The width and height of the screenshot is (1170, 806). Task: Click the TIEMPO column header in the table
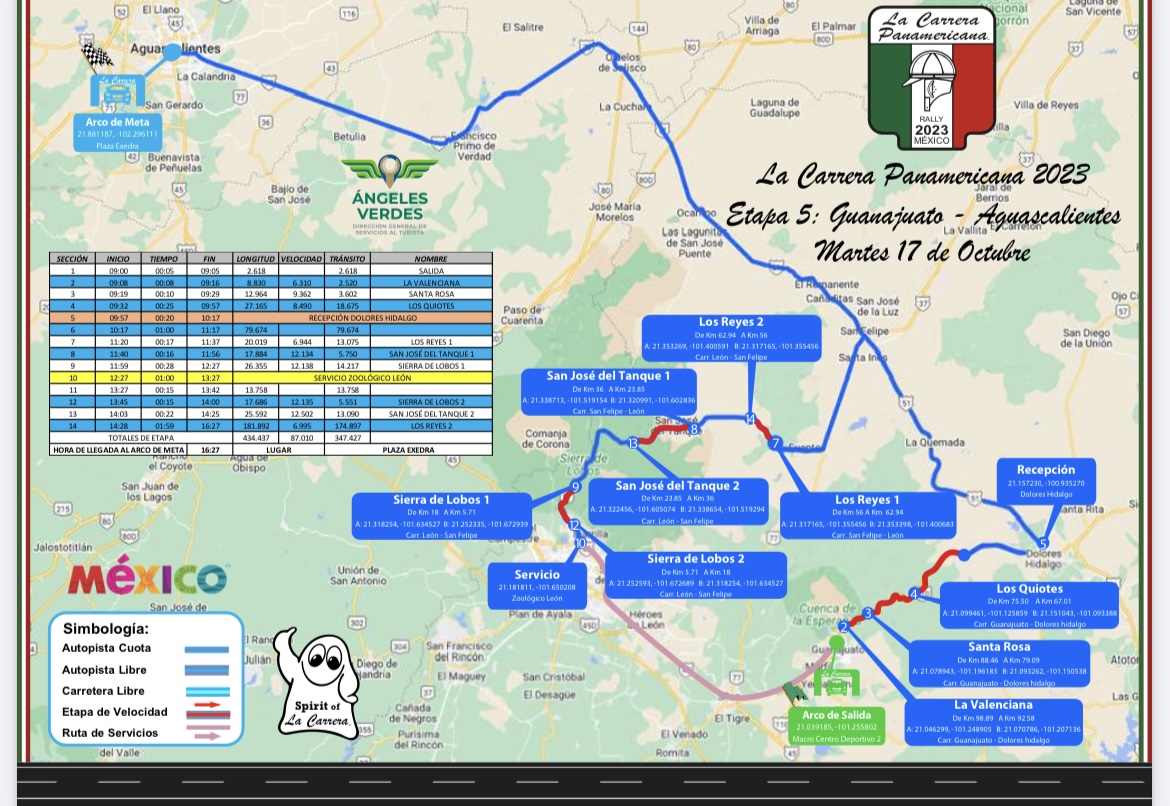163,259
